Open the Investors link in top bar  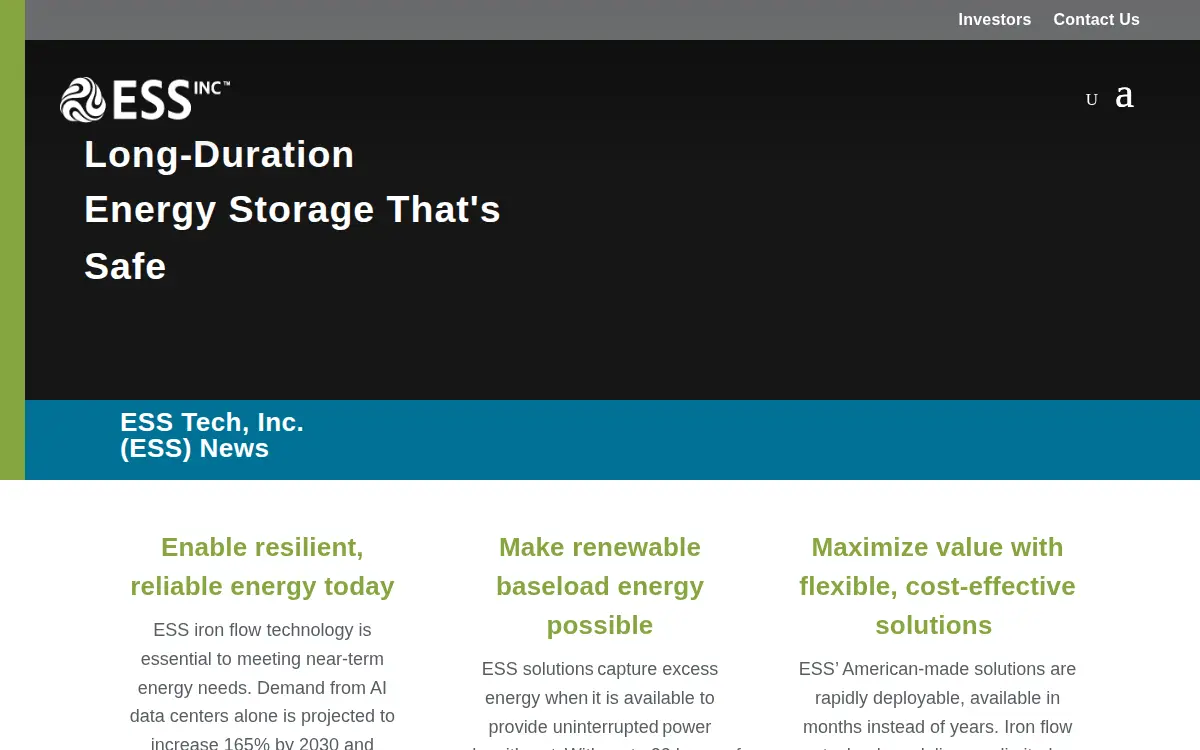click(x=994, y=20)
